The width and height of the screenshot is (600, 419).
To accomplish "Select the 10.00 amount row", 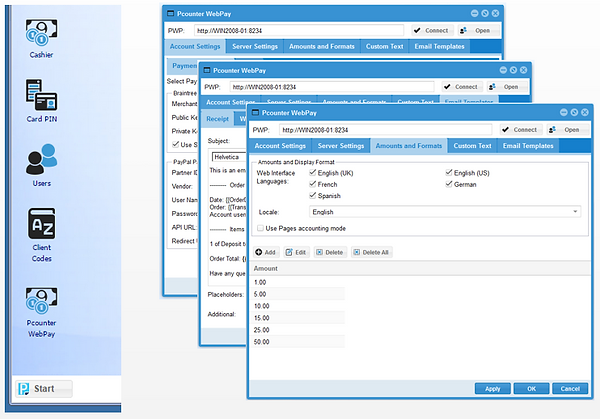I will pos(298,306).
